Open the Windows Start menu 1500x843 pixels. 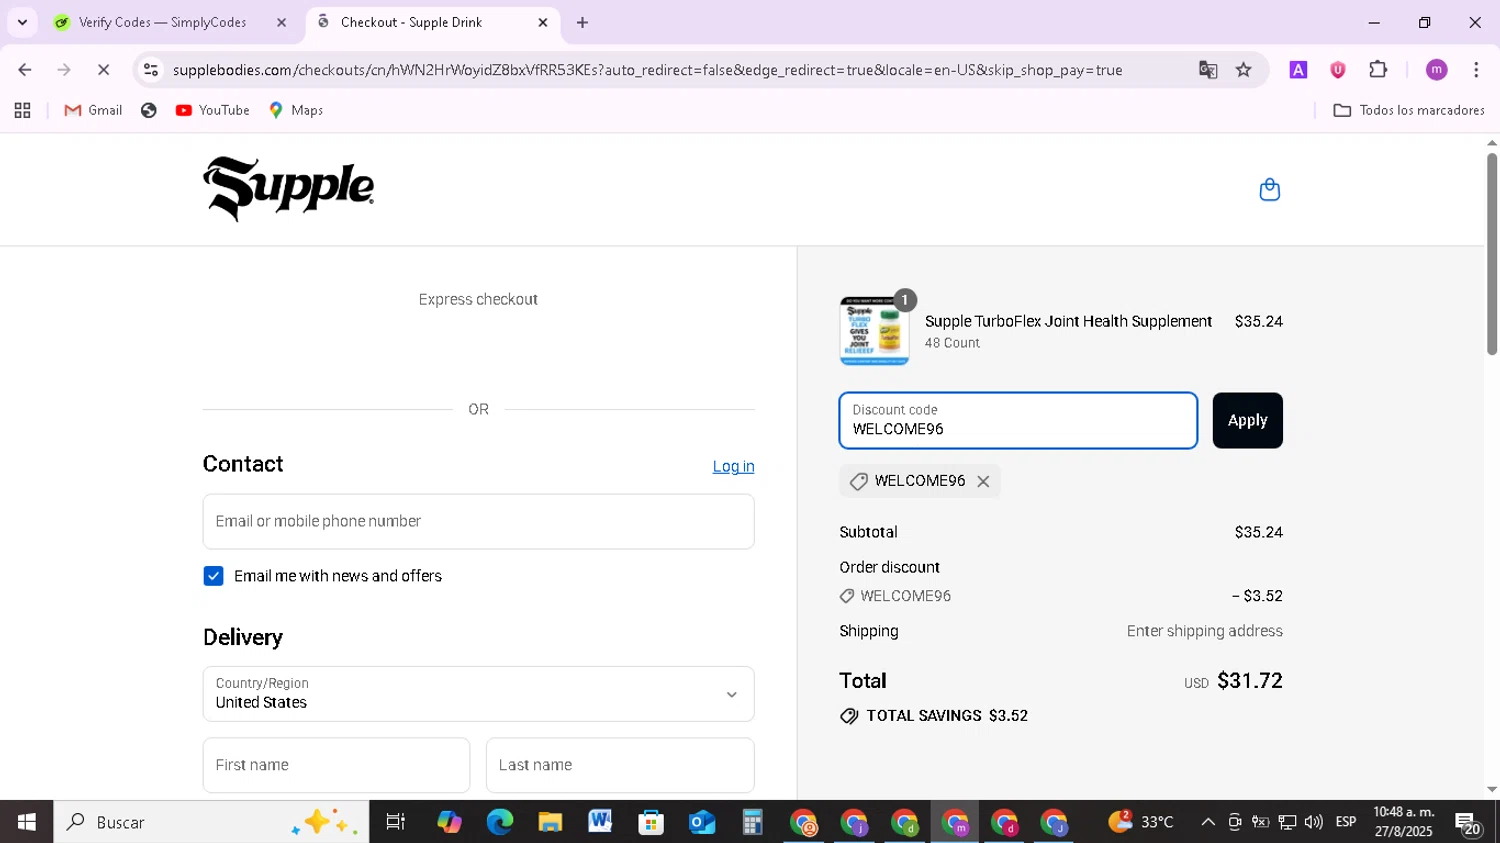26,822
